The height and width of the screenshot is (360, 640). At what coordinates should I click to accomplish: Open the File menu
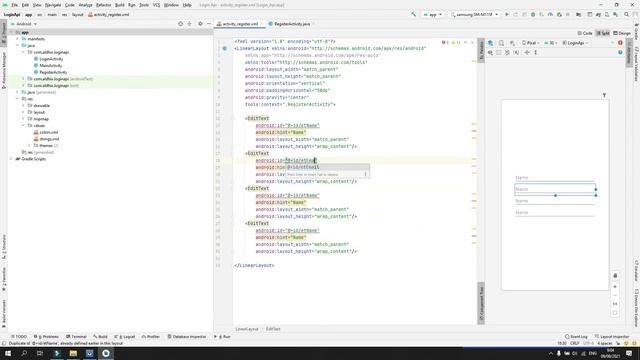[15, 5]
